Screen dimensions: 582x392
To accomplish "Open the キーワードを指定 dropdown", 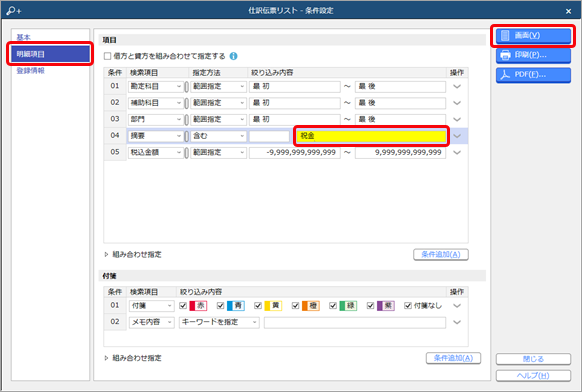I will click(x=219, y=322).
